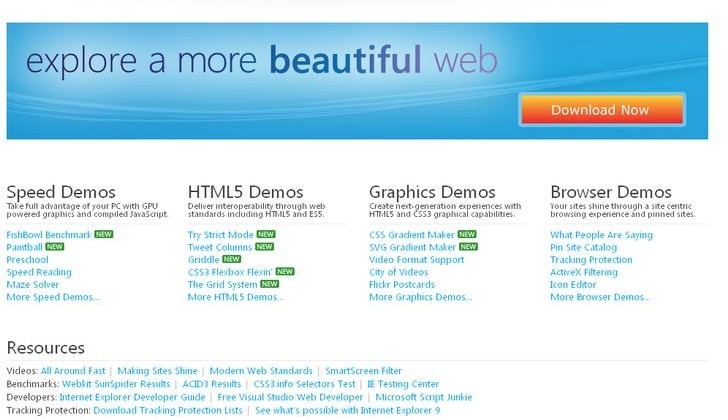Open the Griddle demo link
The width and height of the screenshot is (728, 420).
(203, 260)
